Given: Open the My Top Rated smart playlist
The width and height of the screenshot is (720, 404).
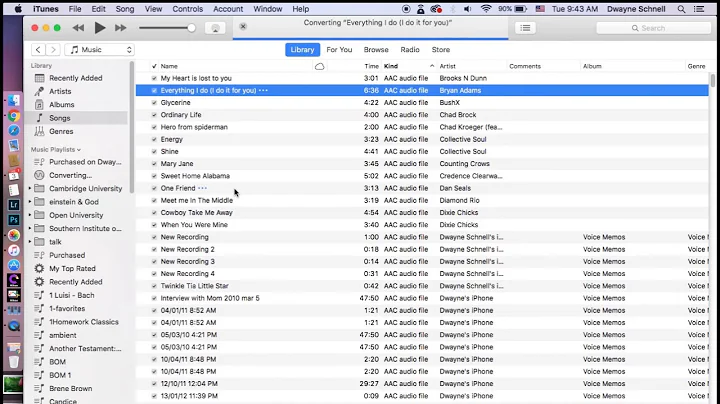Looking at the screenshot, I should (72, 269).
